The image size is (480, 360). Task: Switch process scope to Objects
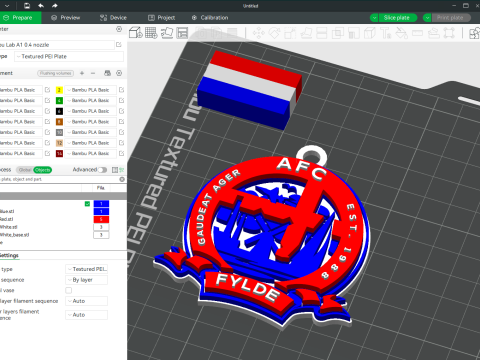(x=43, y=170)
